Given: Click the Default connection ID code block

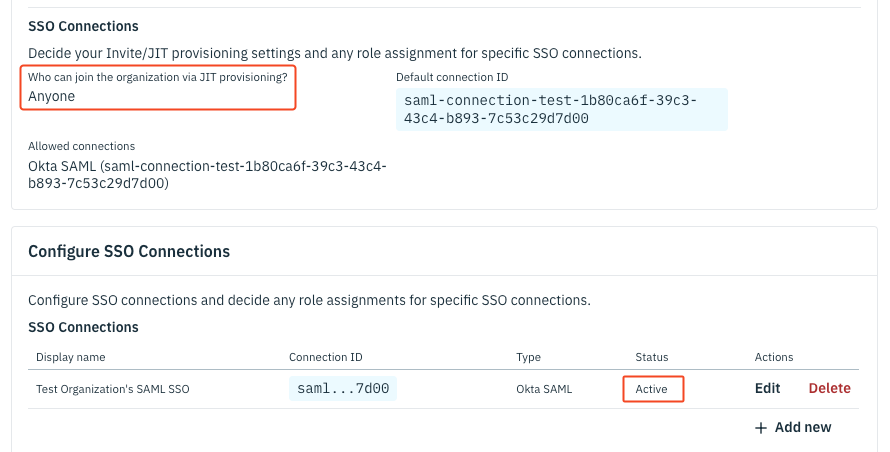Looking at the screenshot, I should click(561, 110).
